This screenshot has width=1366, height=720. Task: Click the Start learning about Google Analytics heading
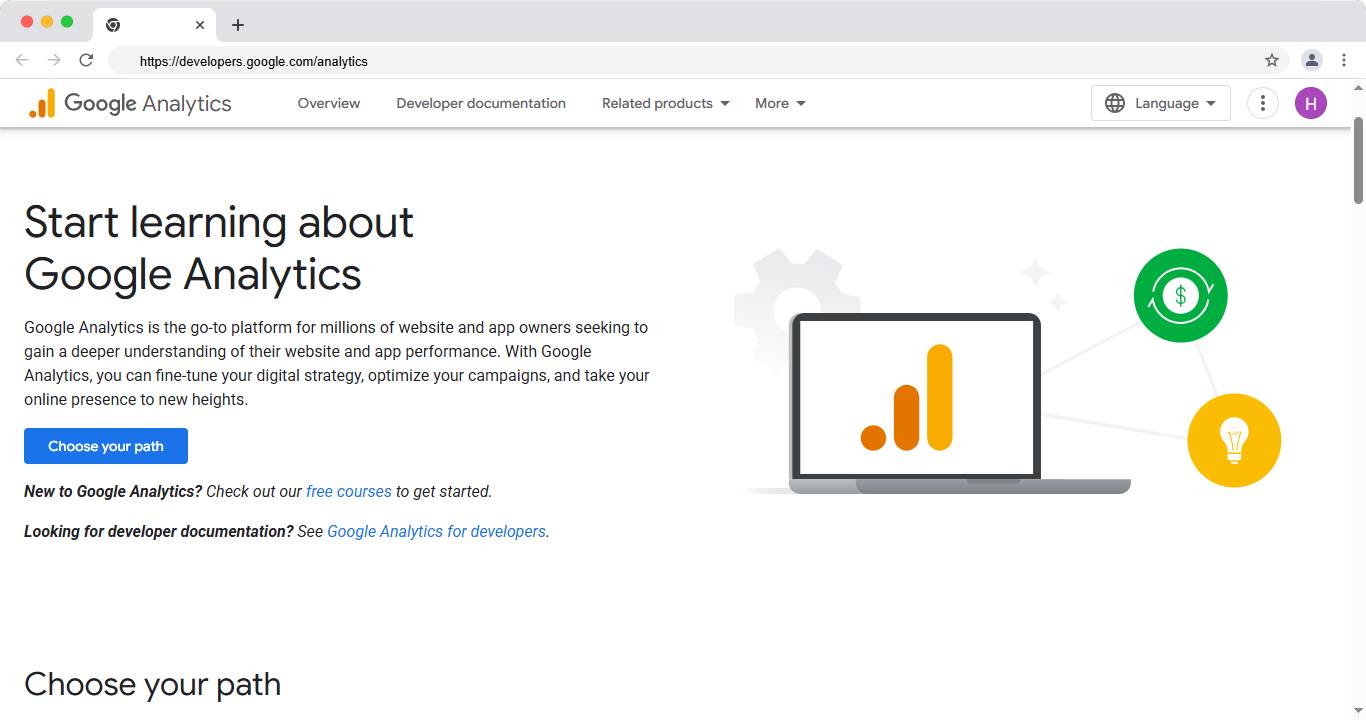click(219, 247)
